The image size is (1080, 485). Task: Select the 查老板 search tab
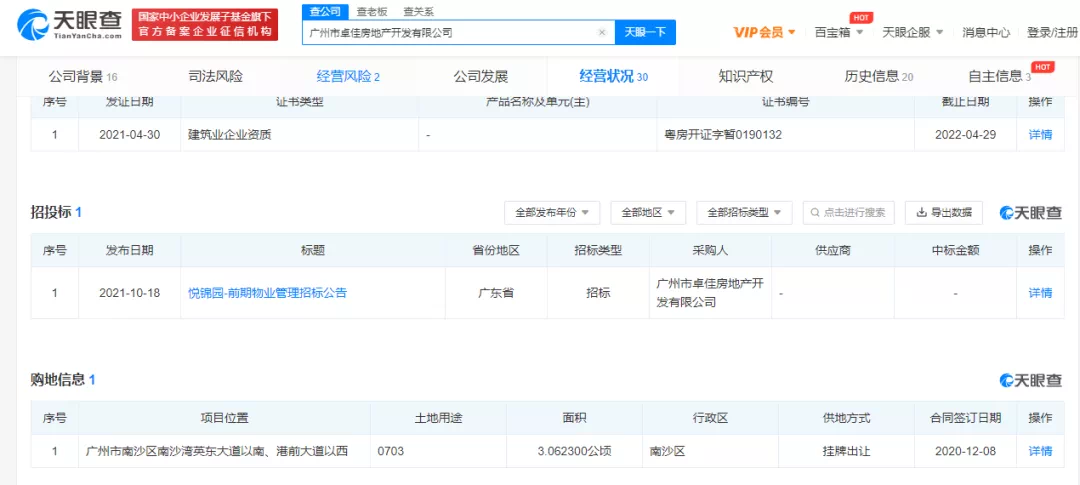tap(375, 12)
